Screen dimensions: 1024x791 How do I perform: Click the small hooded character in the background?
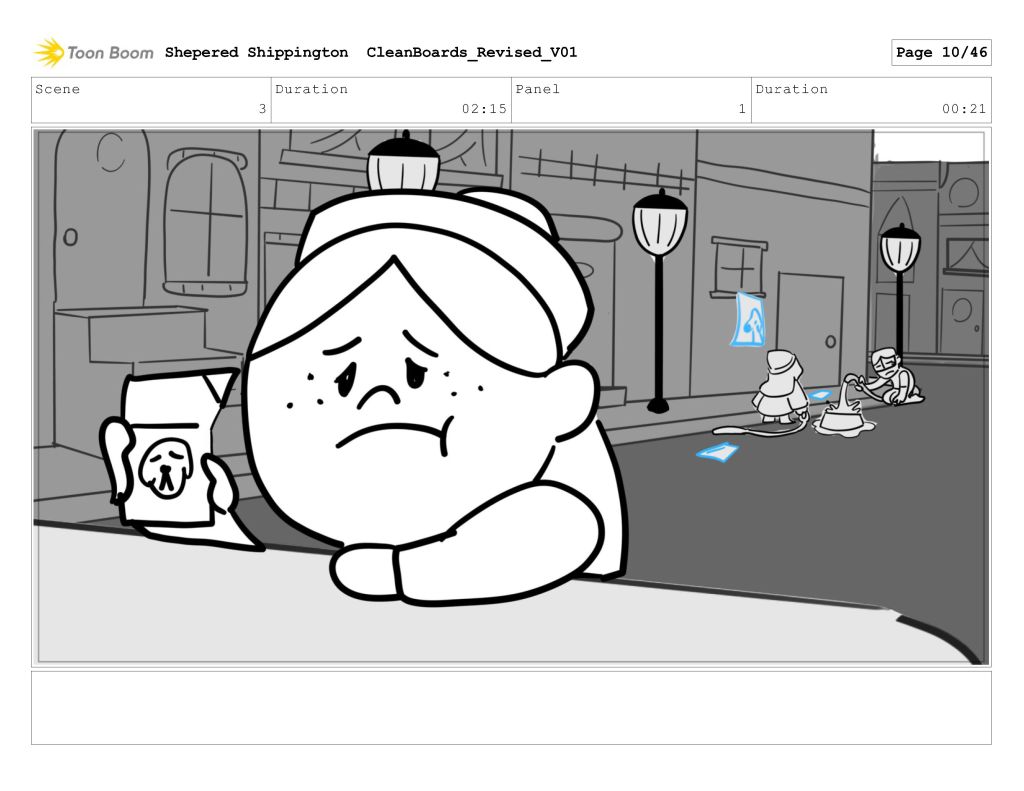[x=779, y=385]
